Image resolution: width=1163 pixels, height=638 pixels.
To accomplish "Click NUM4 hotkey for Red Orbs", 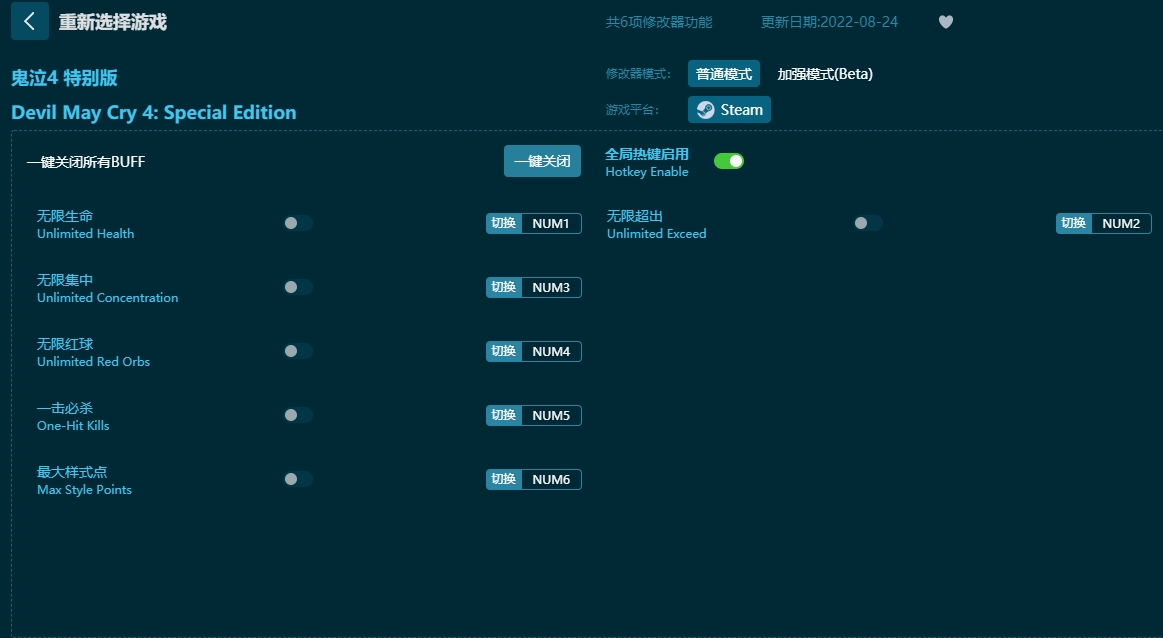I will (x=550, y=352).
